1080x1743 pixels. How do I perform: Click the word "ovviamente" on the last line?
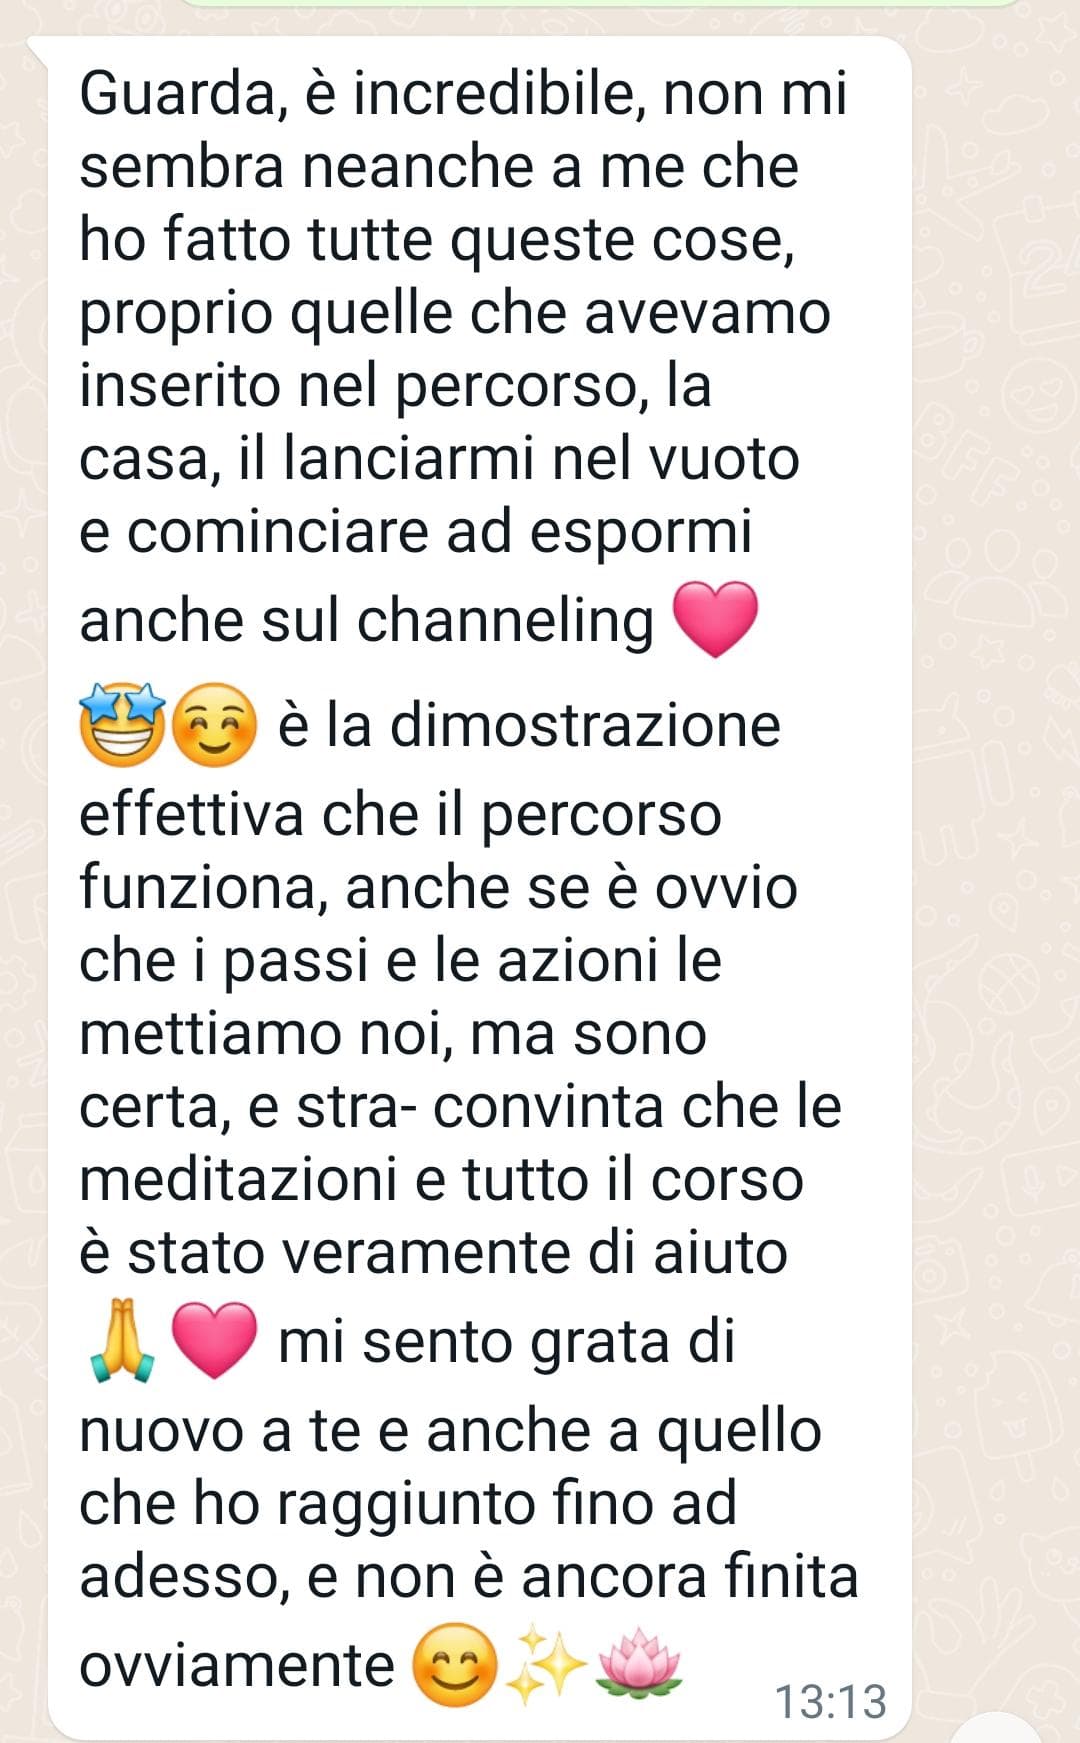tap(237, 1667)
